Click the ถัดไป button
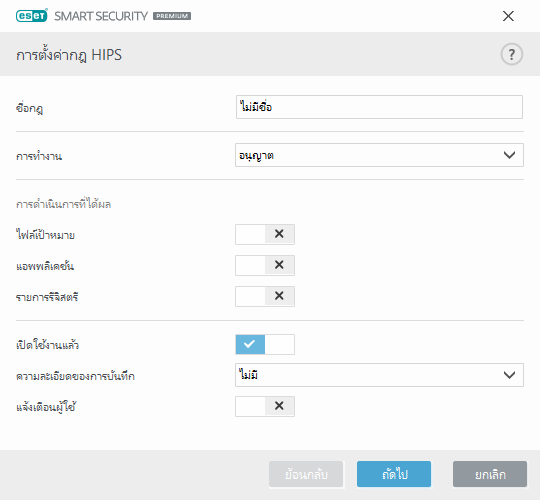The height and width of the screenshot is (500, 540). (394, 474)
